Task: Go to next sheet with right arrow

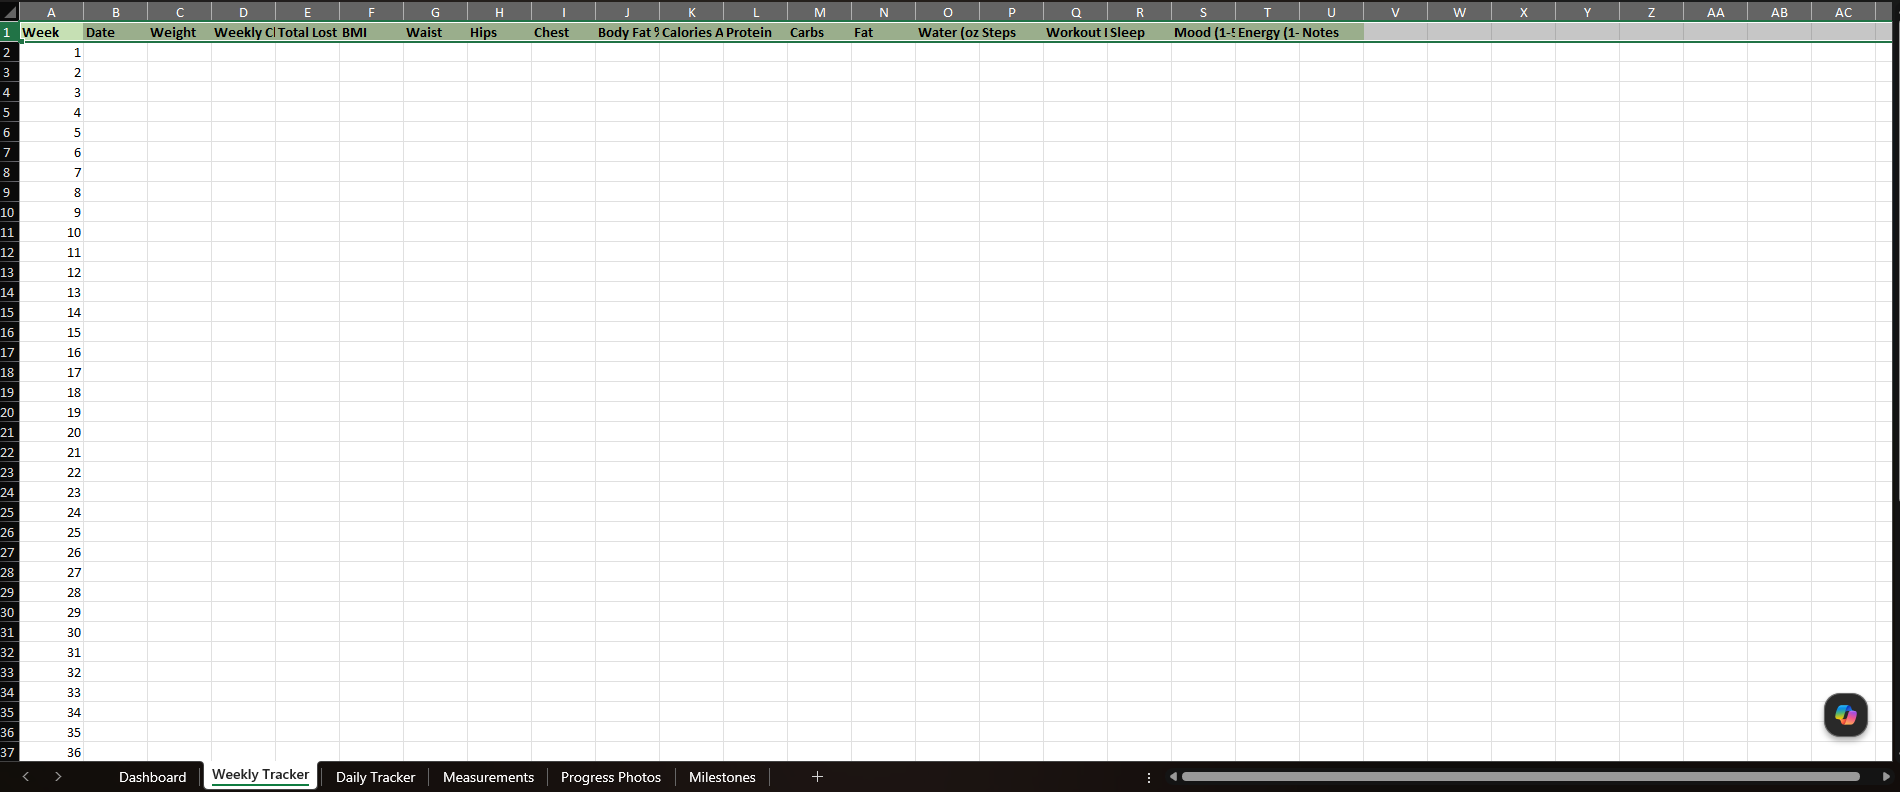Action: (58, 777)
